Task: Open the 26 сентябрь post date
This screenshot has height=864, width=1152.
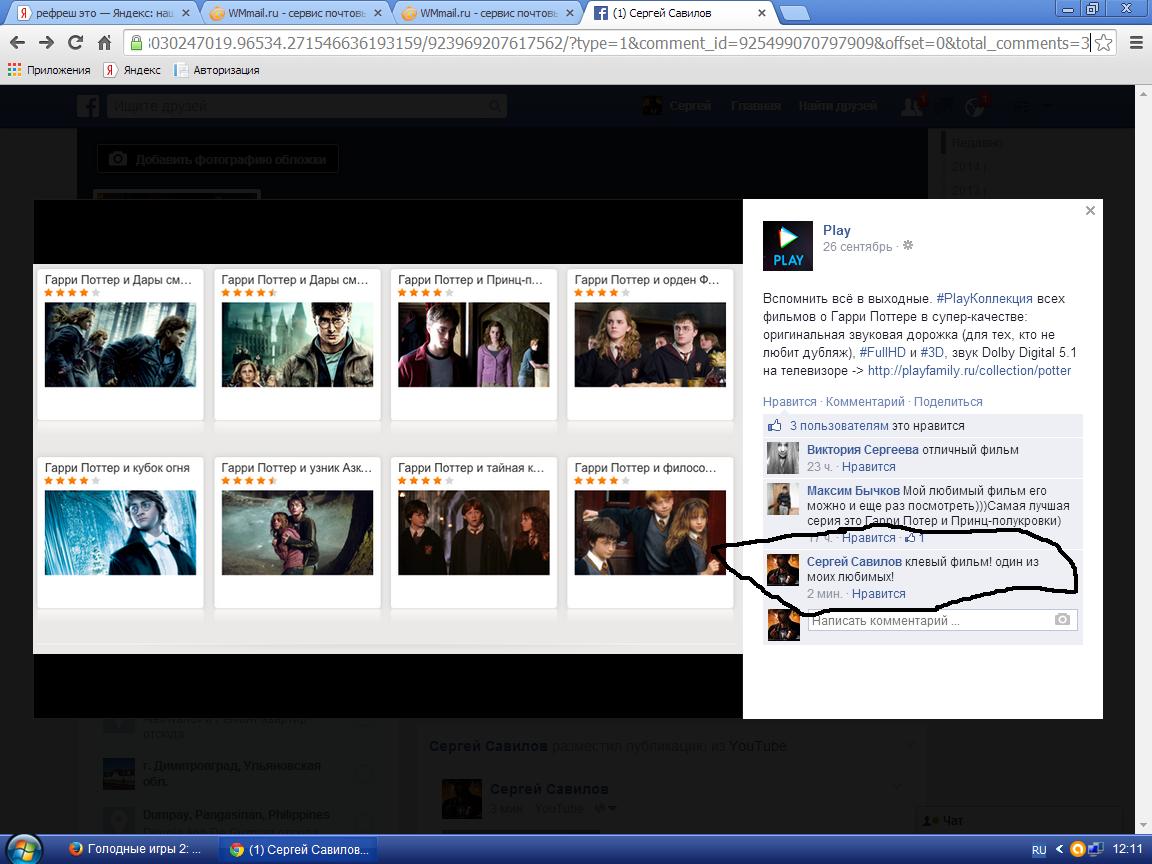Action: (857, 247)
